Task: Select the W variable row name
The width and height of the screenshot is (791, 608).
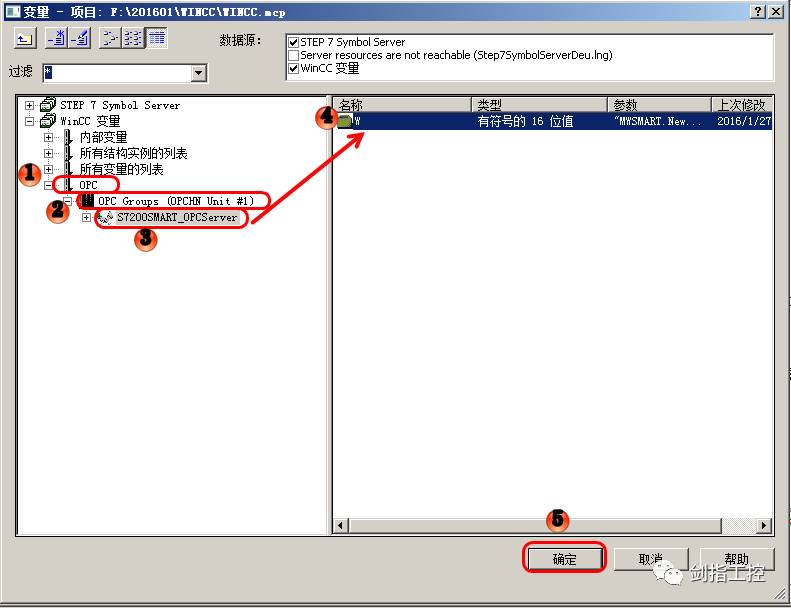Action: click(357, 121)
